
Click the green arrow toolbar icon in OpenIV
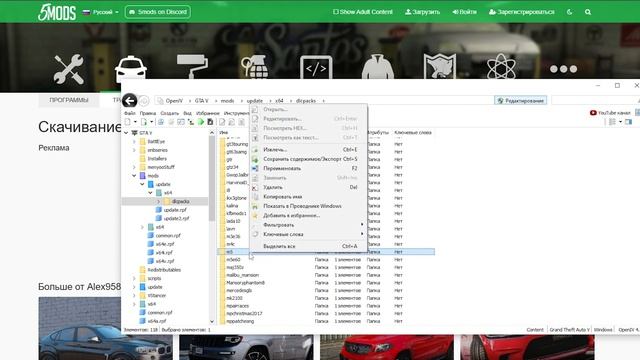(200, 122)
